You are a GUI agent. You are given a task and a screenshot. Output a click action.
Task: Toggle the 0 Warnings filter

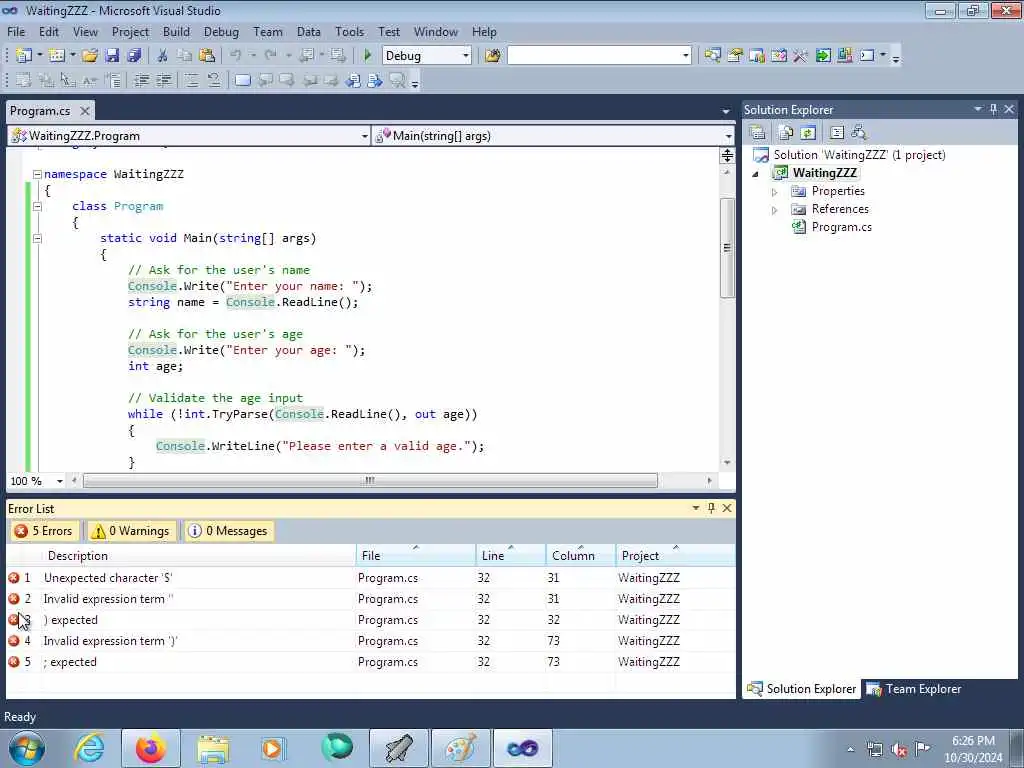130,531
